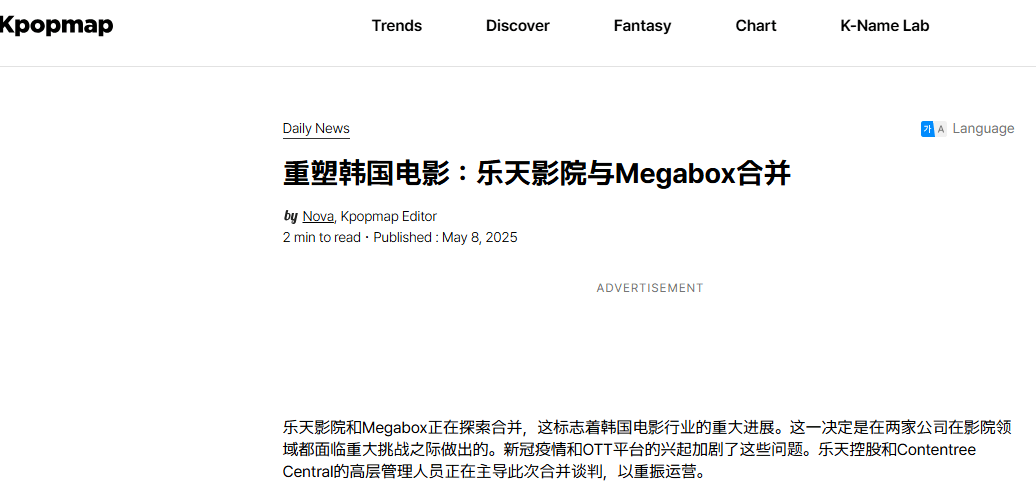Screen dimensions: 1036x485
Task: Click paragraph starting '乐天影院和Megabox正在探索合并'
Action: [647, 449]
